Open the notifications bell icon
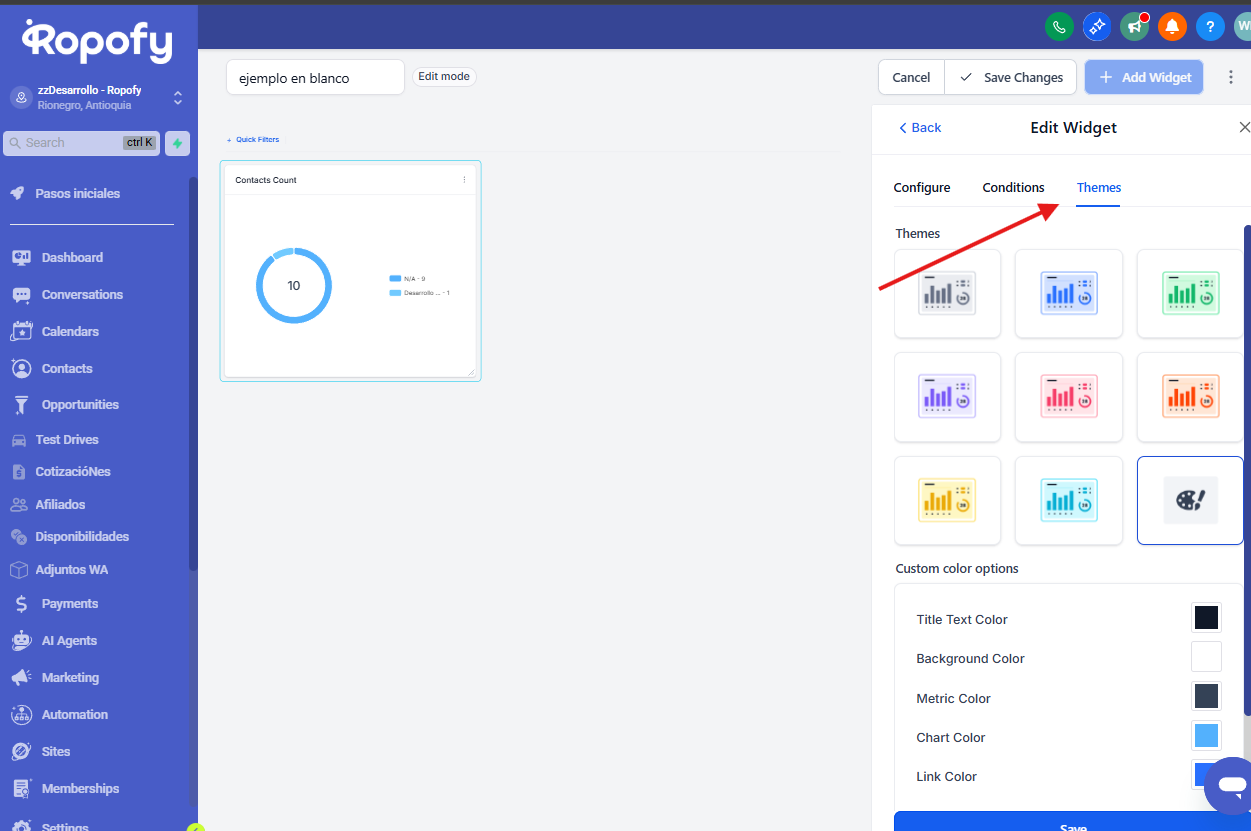1251x831 pixels. (1172, 27)
